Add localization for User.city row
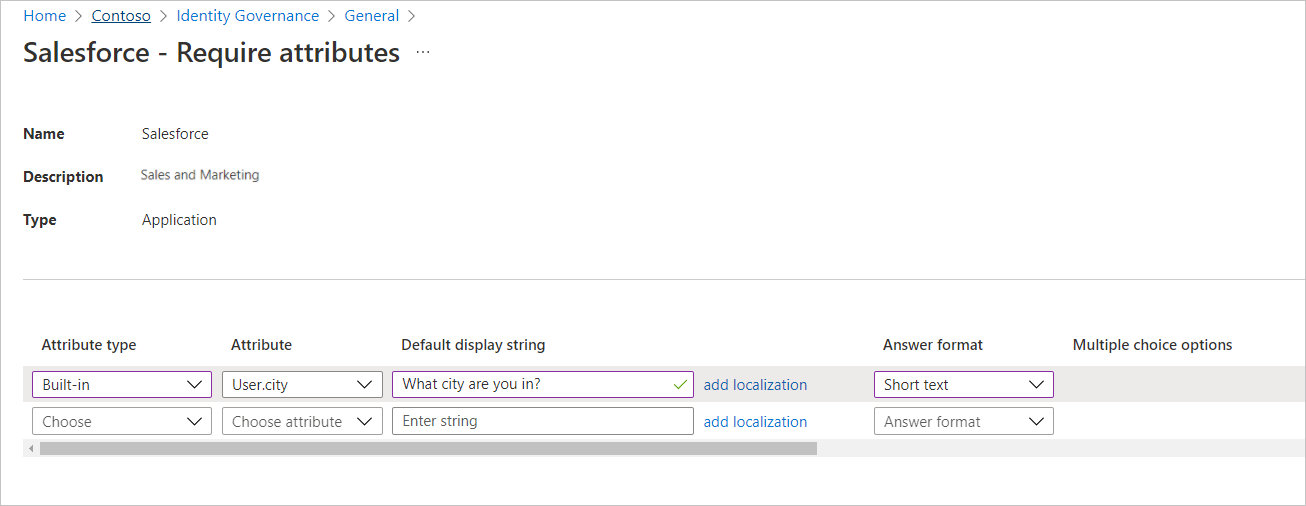This screenshot has width=1306, height=506. tap(755, 385)
